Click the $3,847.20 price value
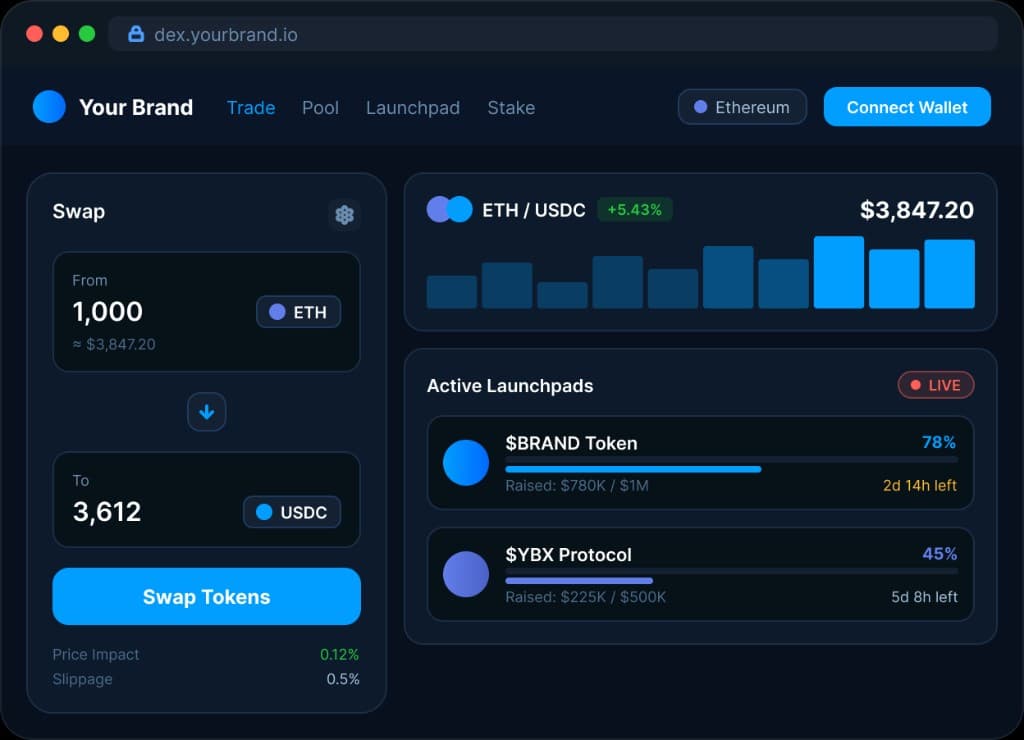Screen dimensions: 1024x740 (916, 210)
